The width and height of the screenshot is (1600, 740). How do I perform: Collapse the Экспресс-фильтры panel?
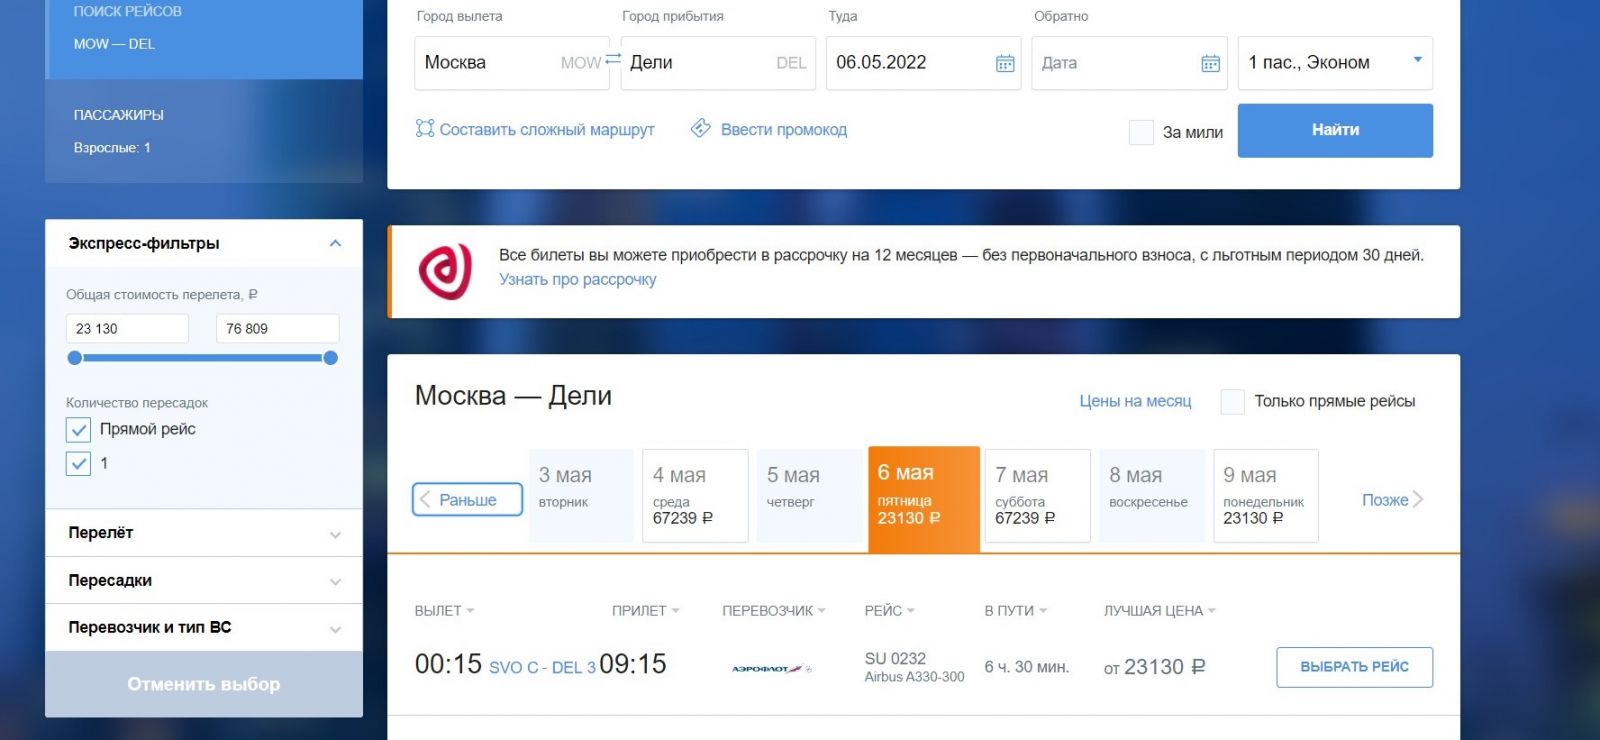(335, 244)
